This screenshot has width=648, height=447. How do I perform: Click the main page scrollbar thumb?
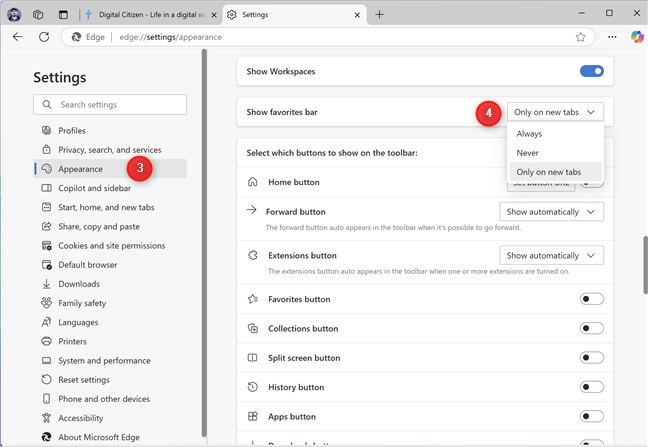(x=645, y=265)
